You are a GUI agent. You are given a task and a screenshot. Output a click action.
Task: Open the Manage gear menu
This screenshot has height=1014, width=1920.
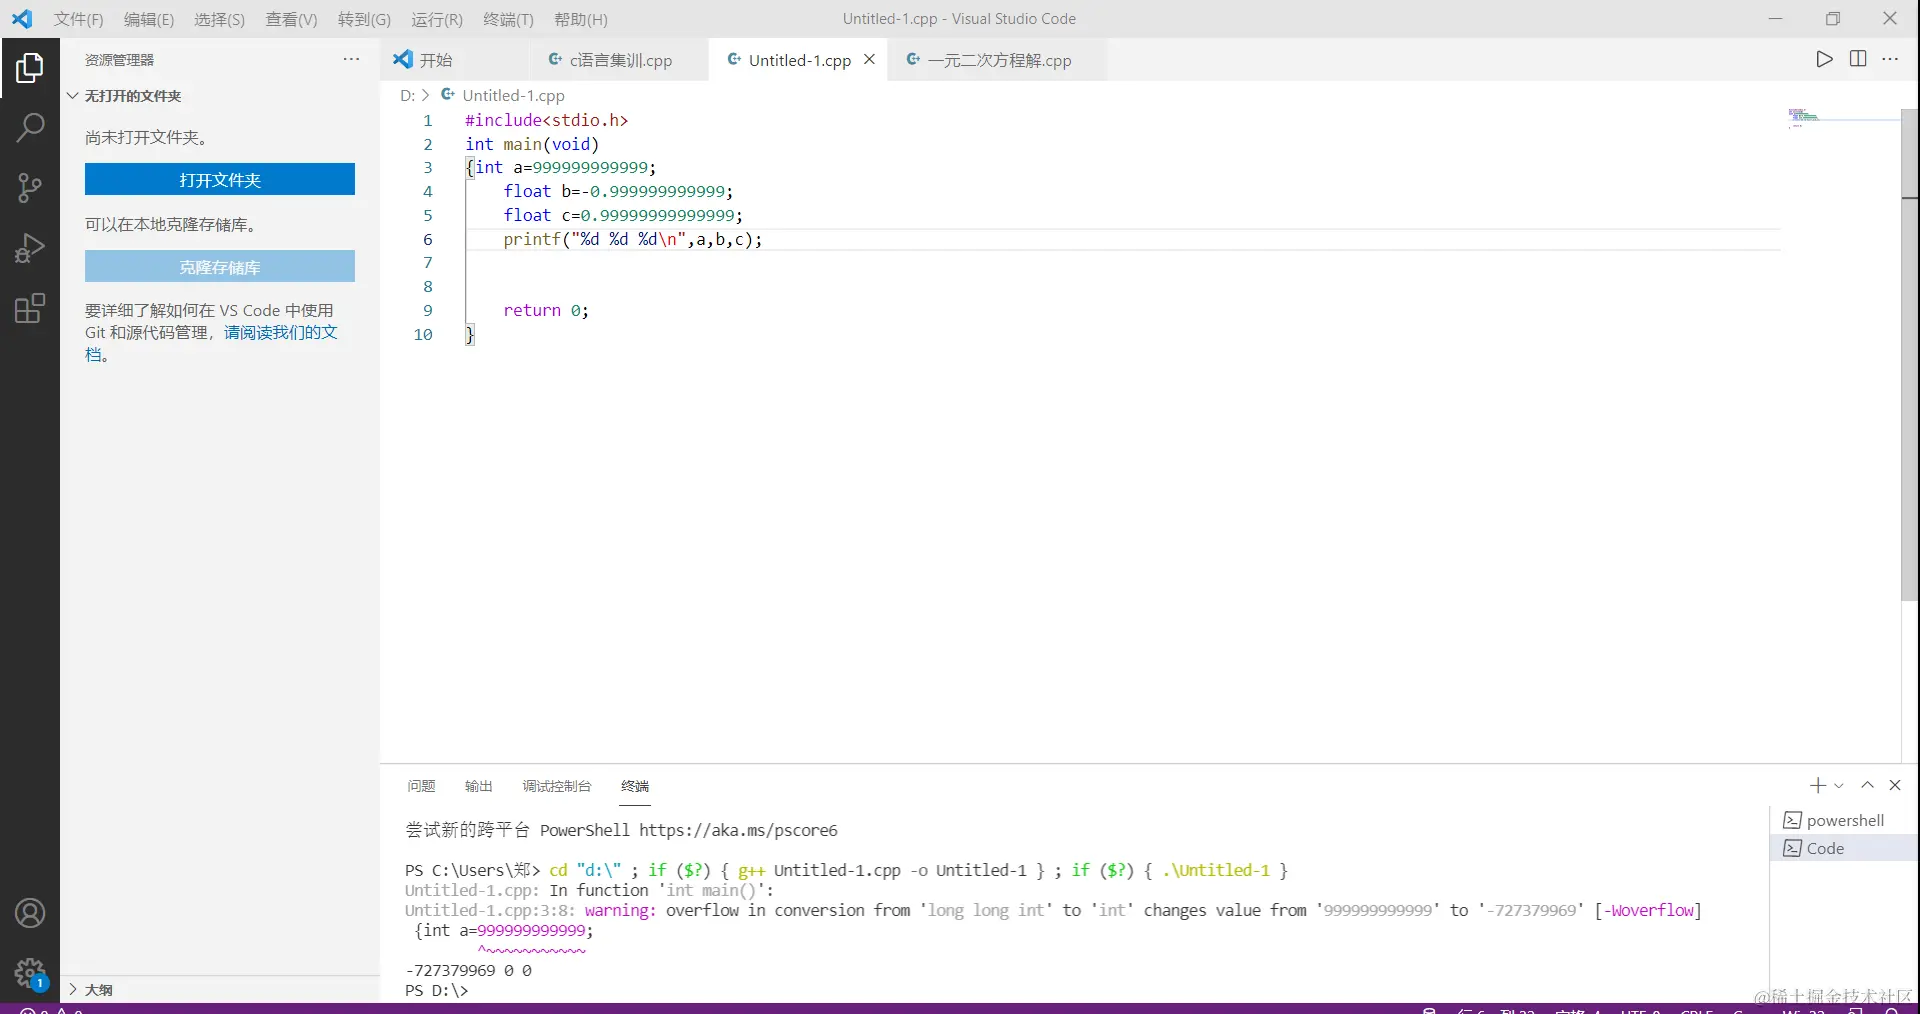point(30,973)
